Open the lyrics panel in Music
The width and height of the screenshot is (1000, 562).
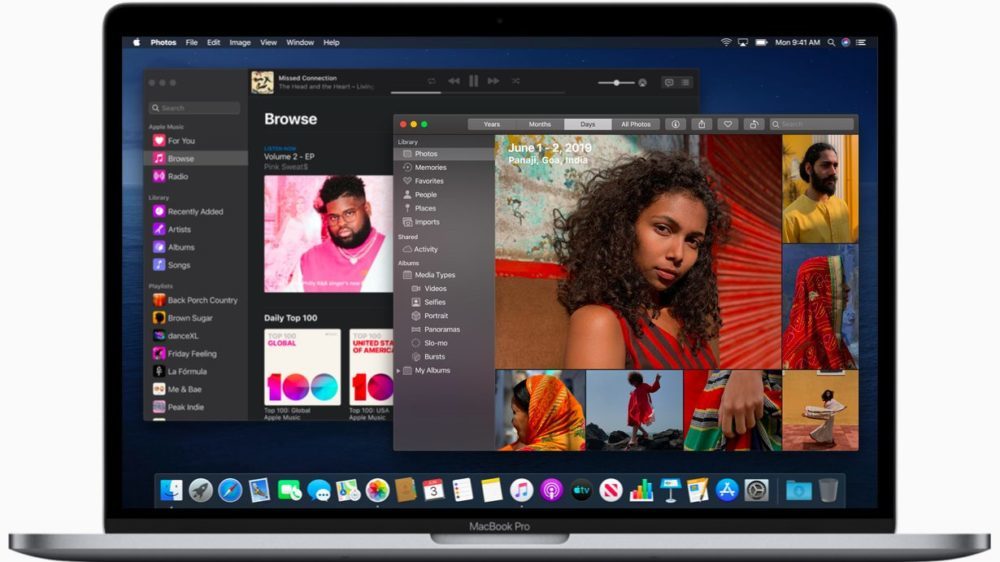[669, 82]
